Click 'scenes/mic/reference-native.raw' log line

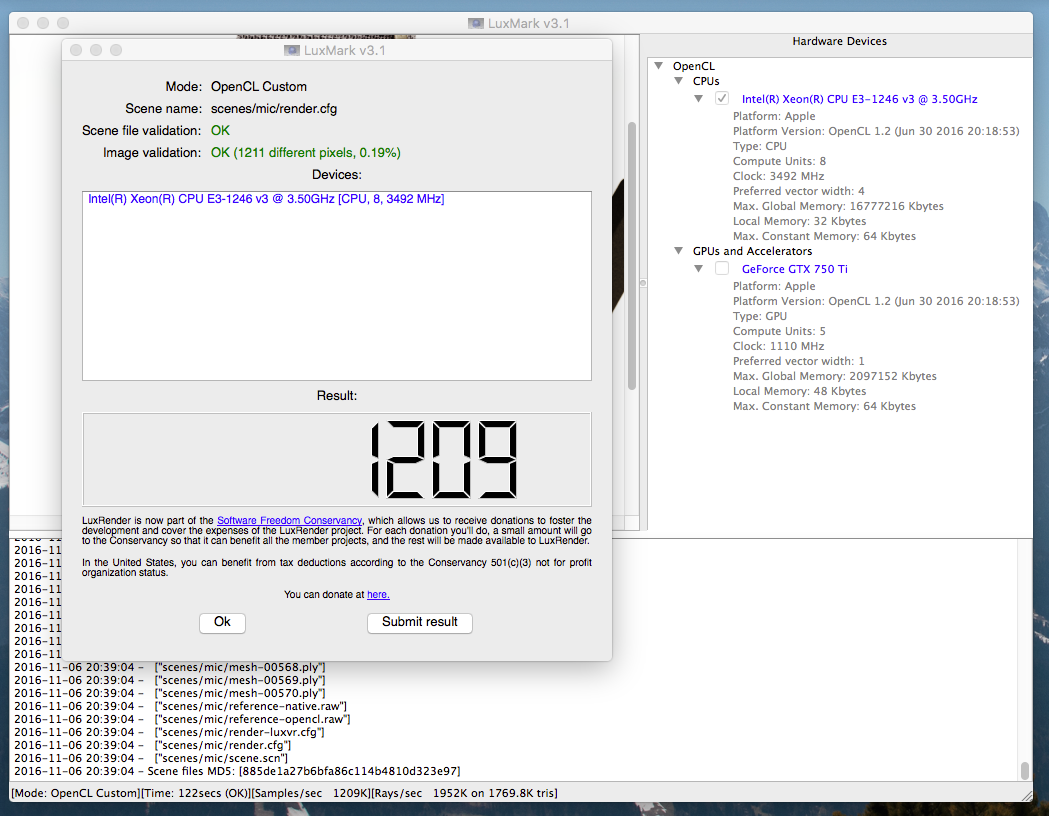[181, 706]
